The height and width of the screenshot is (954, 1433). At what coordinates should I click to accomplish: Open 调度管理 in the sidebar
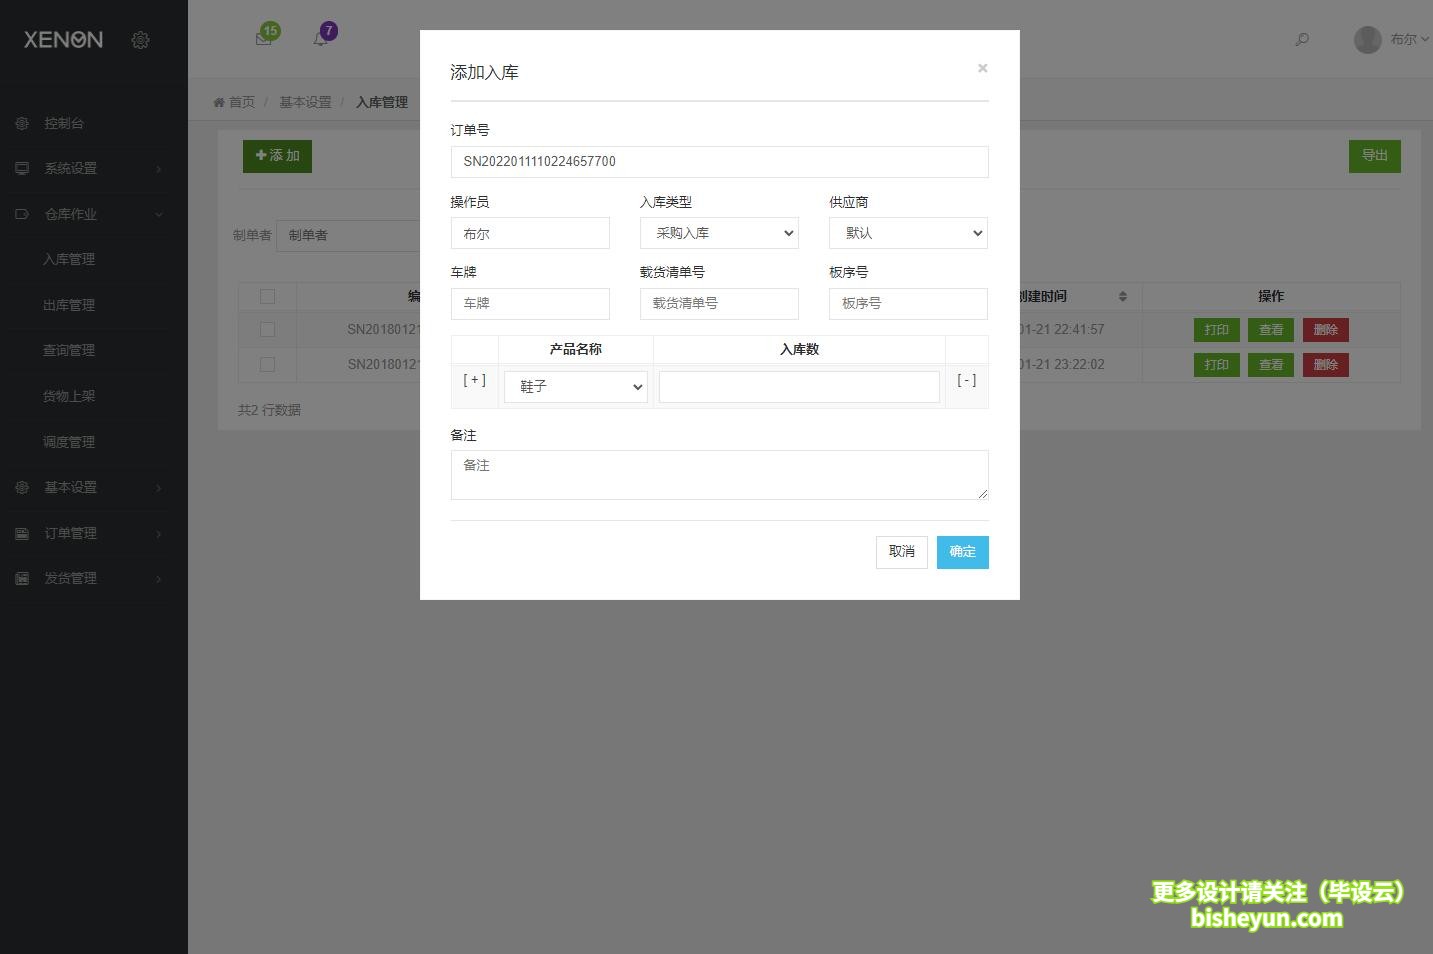coord(69,442)
